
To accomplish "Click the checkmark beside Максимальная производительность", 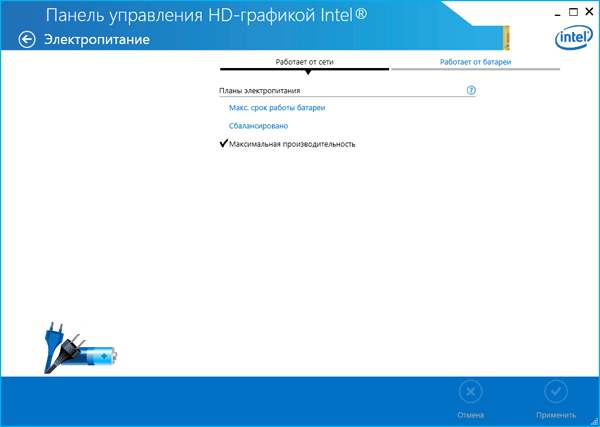I will coord(223,144).
